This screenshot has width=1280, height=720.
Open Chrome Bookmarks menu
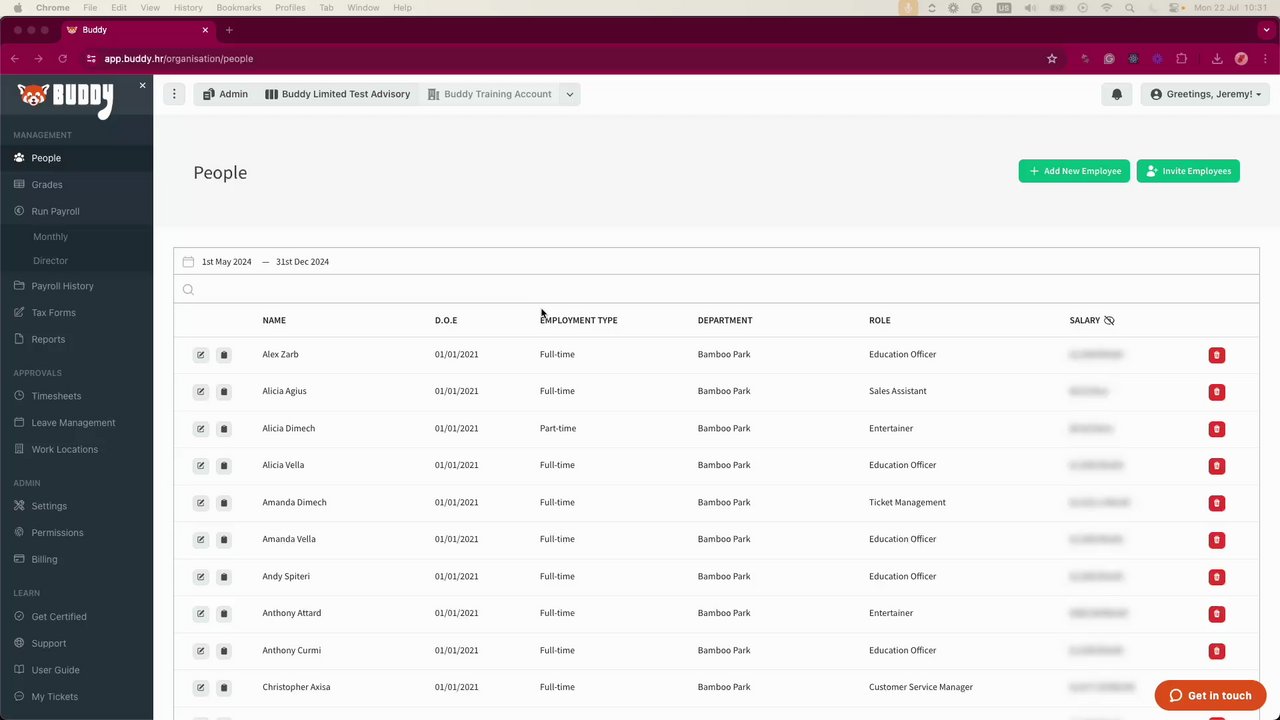pos(239,8)
